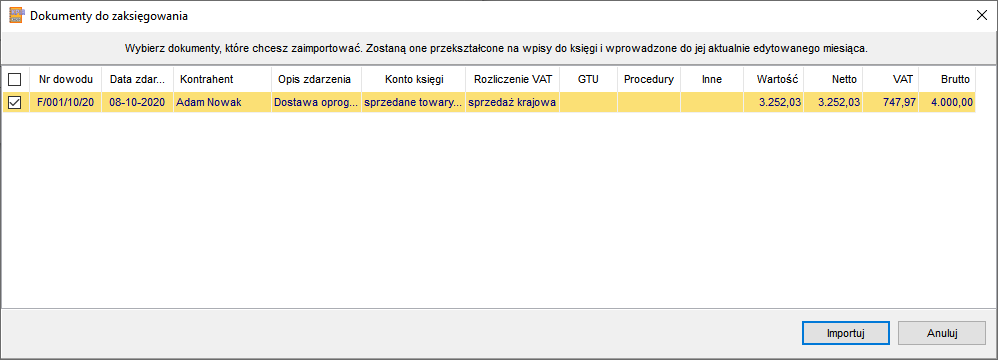Click the Inne column header
This screenshot has height=360, width=998.
[712, 80]
